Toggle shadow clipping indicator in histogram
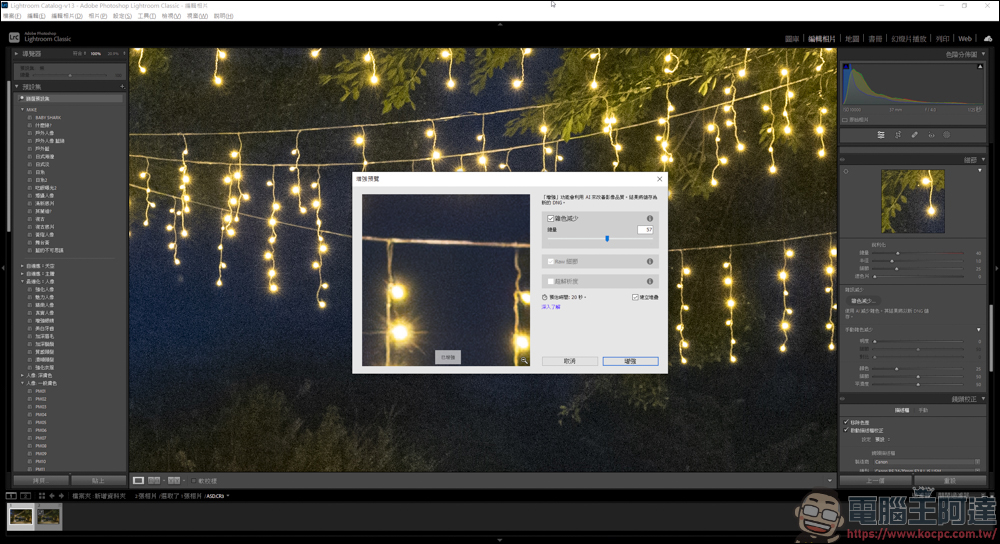 click(846, 66)
